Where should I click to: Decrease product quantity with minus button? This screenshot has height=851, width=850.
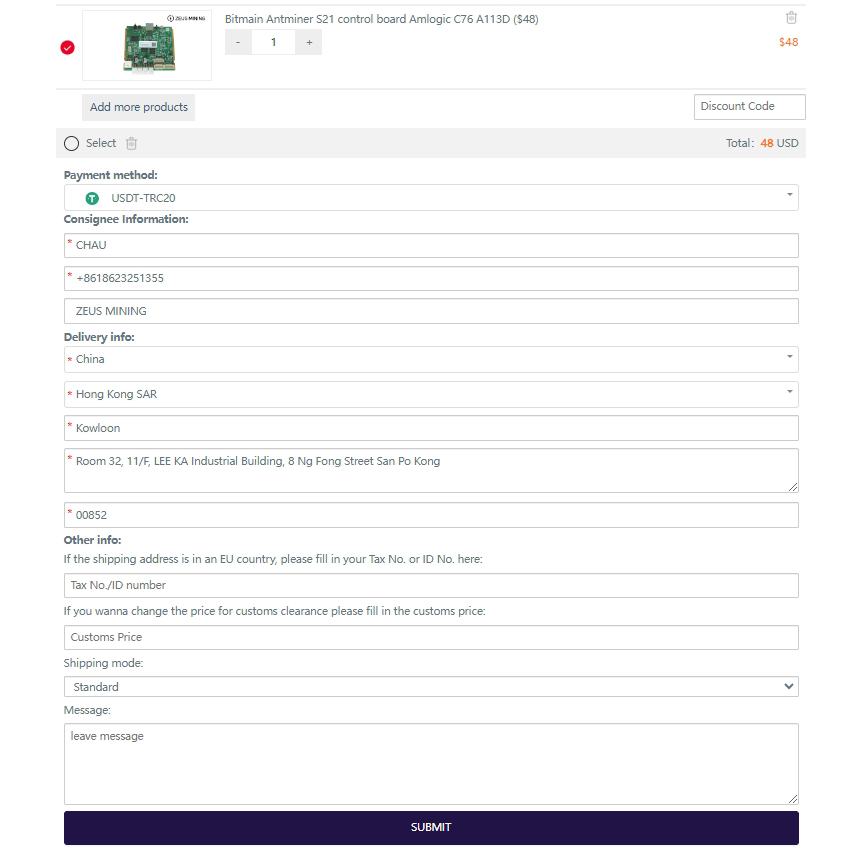click(x=238, y=42)
